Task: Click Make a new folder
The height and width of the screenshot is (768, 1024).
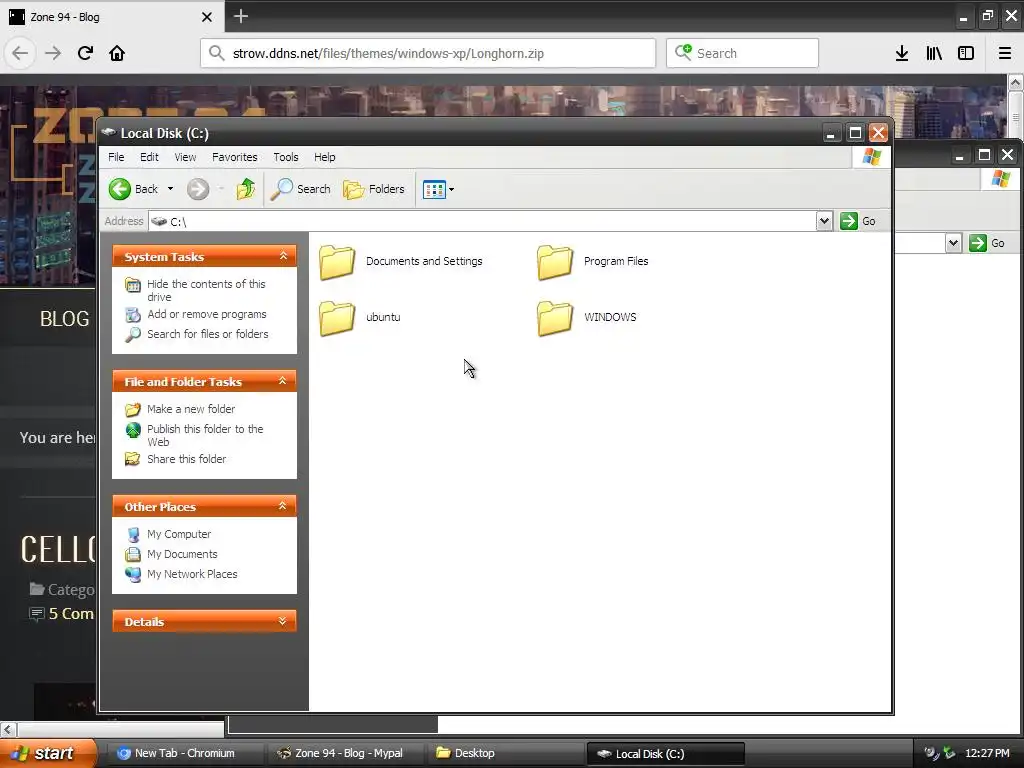Action: point(191,409)
